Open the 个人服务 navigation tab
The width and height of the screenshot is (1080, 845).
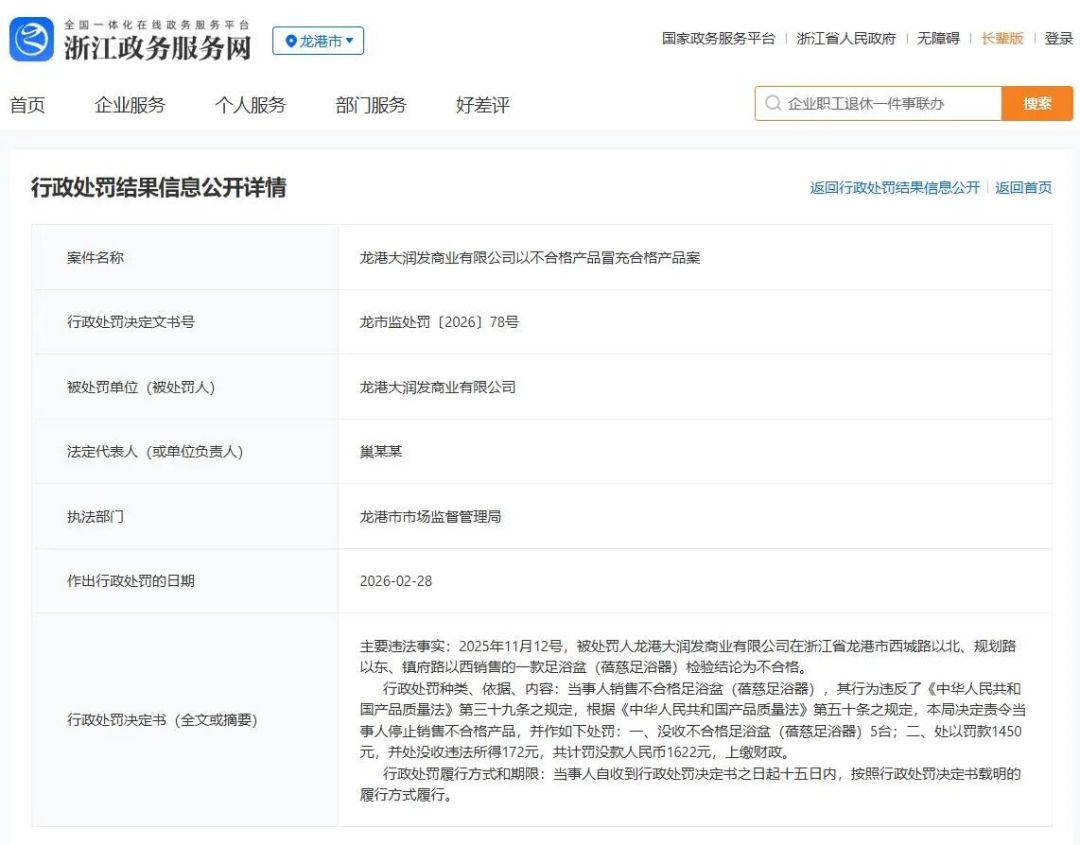251,105
